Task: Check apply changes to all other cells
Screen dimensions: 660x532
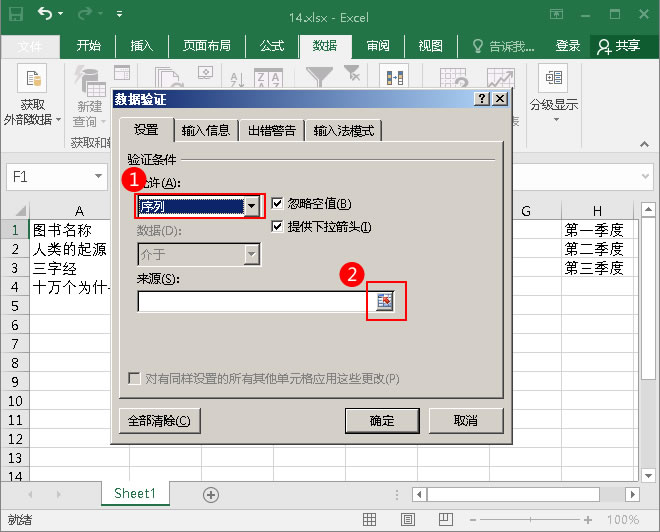Action: (x=134, y=378)
